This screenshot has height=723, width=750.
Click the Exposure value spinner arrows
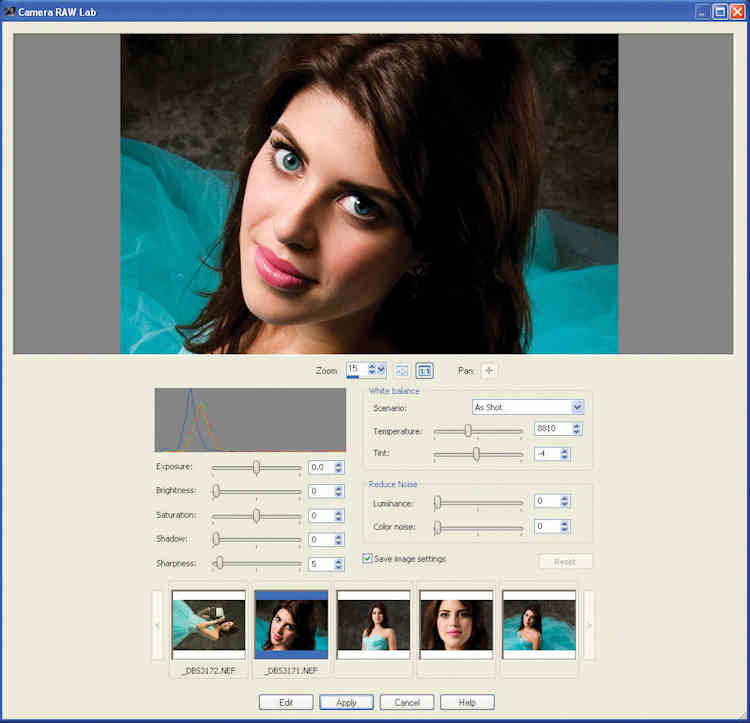(339, 467)
